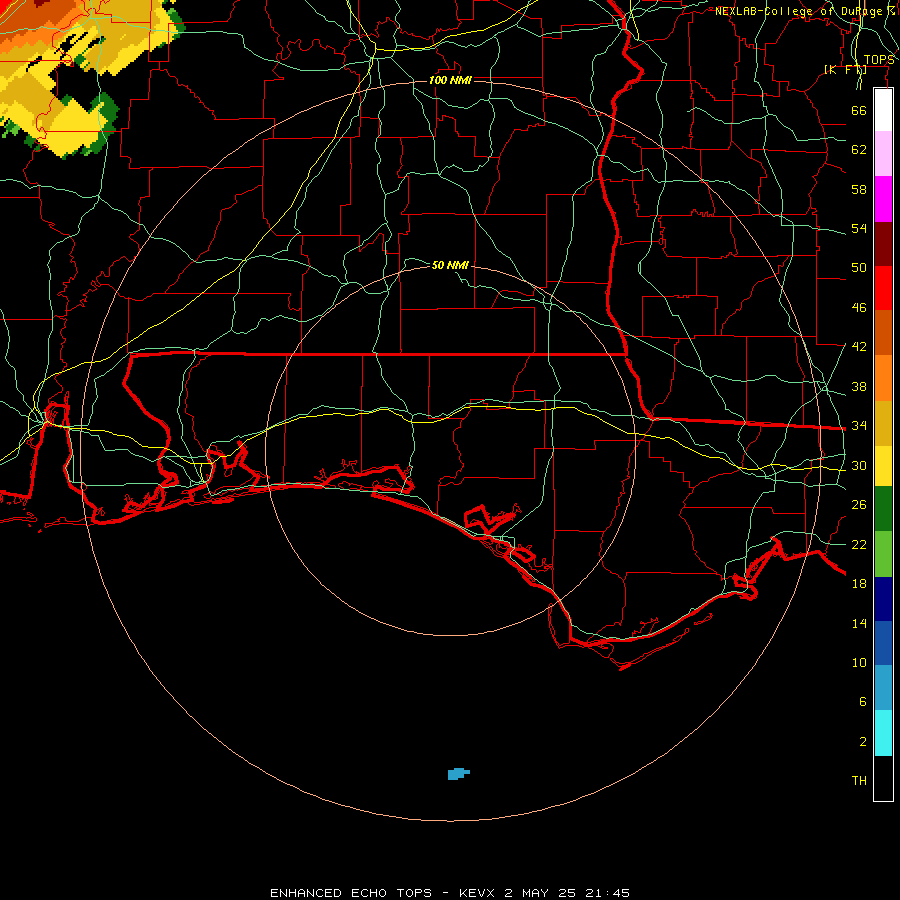The image size is (900, 900).
Task: Click the black TH threshold legend swatch
Action: [883, 778]
